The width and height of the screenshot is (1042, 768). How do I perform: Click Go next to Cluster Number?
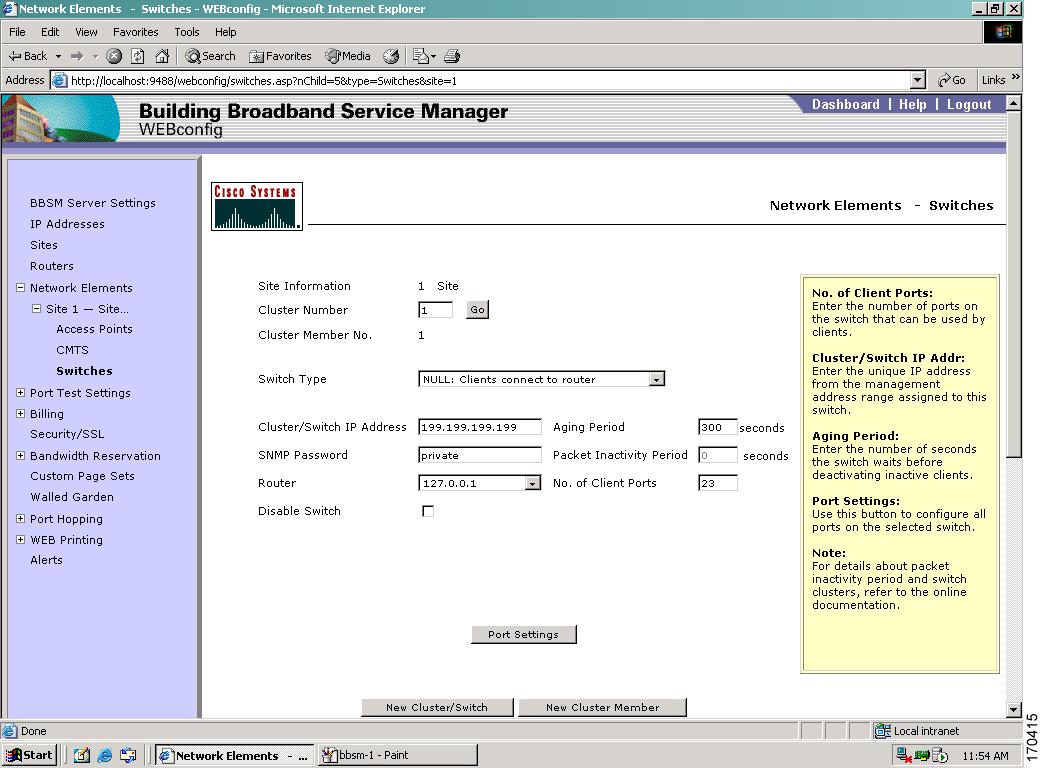pyautogui.click(x=477, y=310)
